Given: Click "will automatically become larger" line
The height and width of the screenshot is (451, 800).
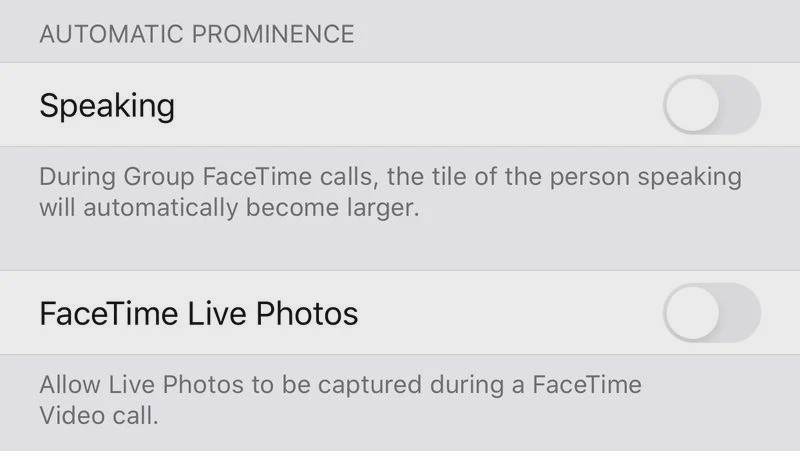Looking at the screenshot, I should click(x=230, y=208).
